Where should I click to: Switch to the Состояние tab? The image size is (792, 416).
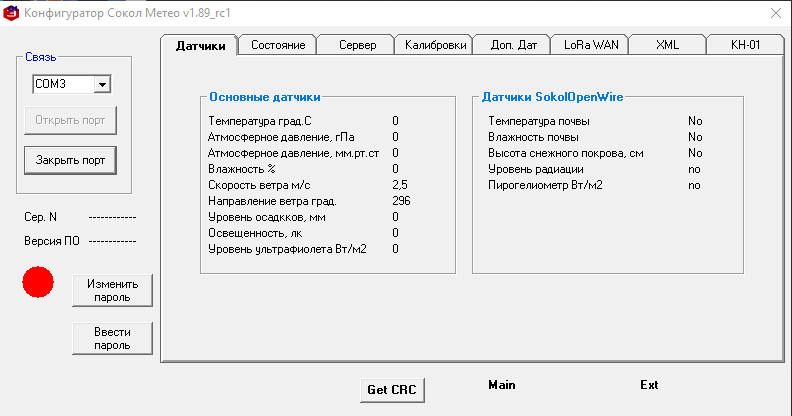point(278,45)
